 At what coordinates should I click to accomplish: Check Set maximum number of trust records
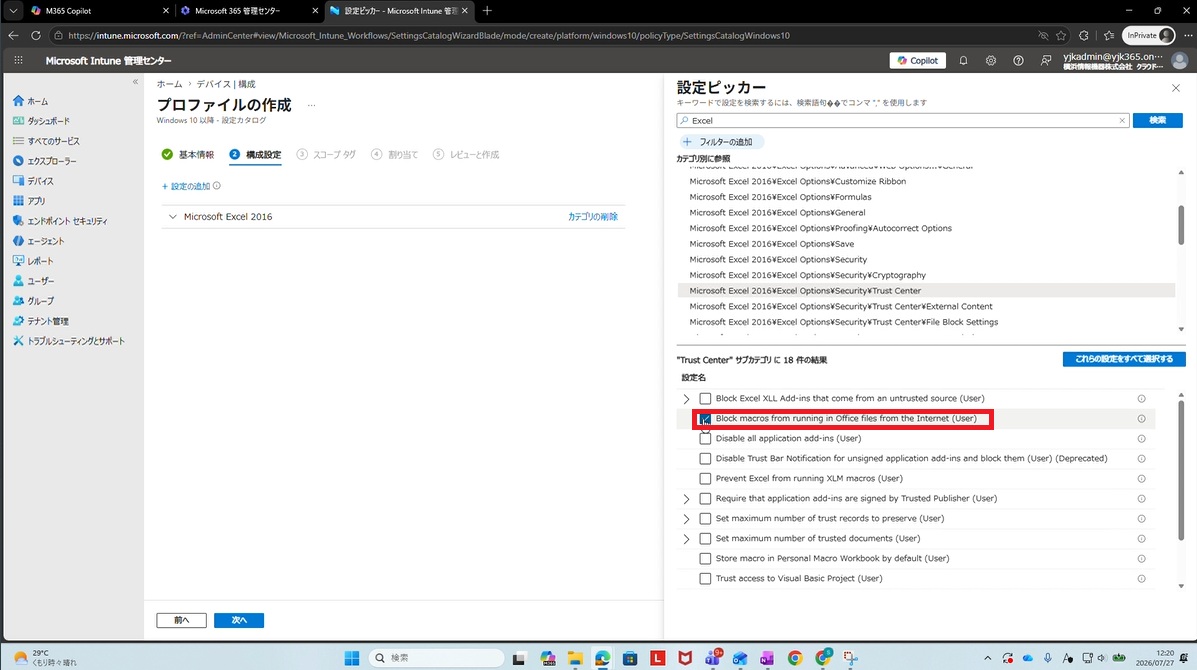tap(705, 519)
